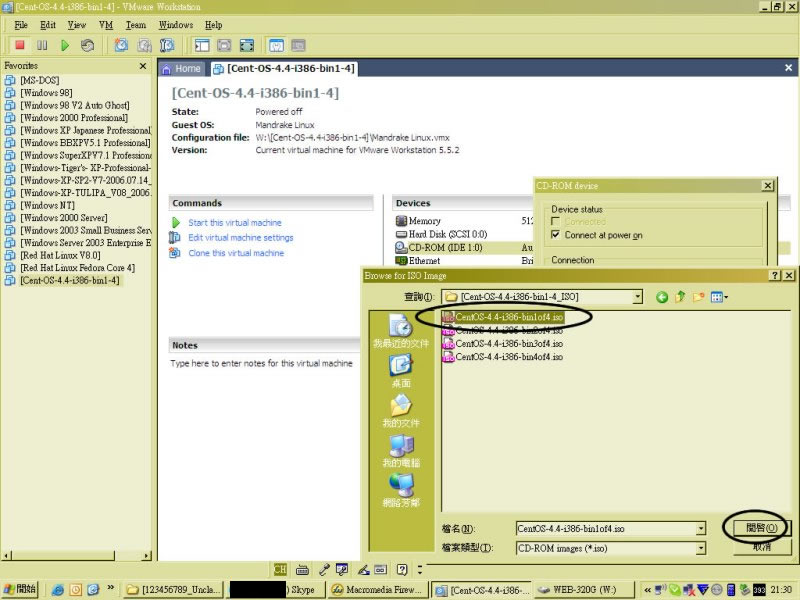The image size is (800, 600).
Task: Open the My Documents place in Browse dialog
Action: coord(401,411)
